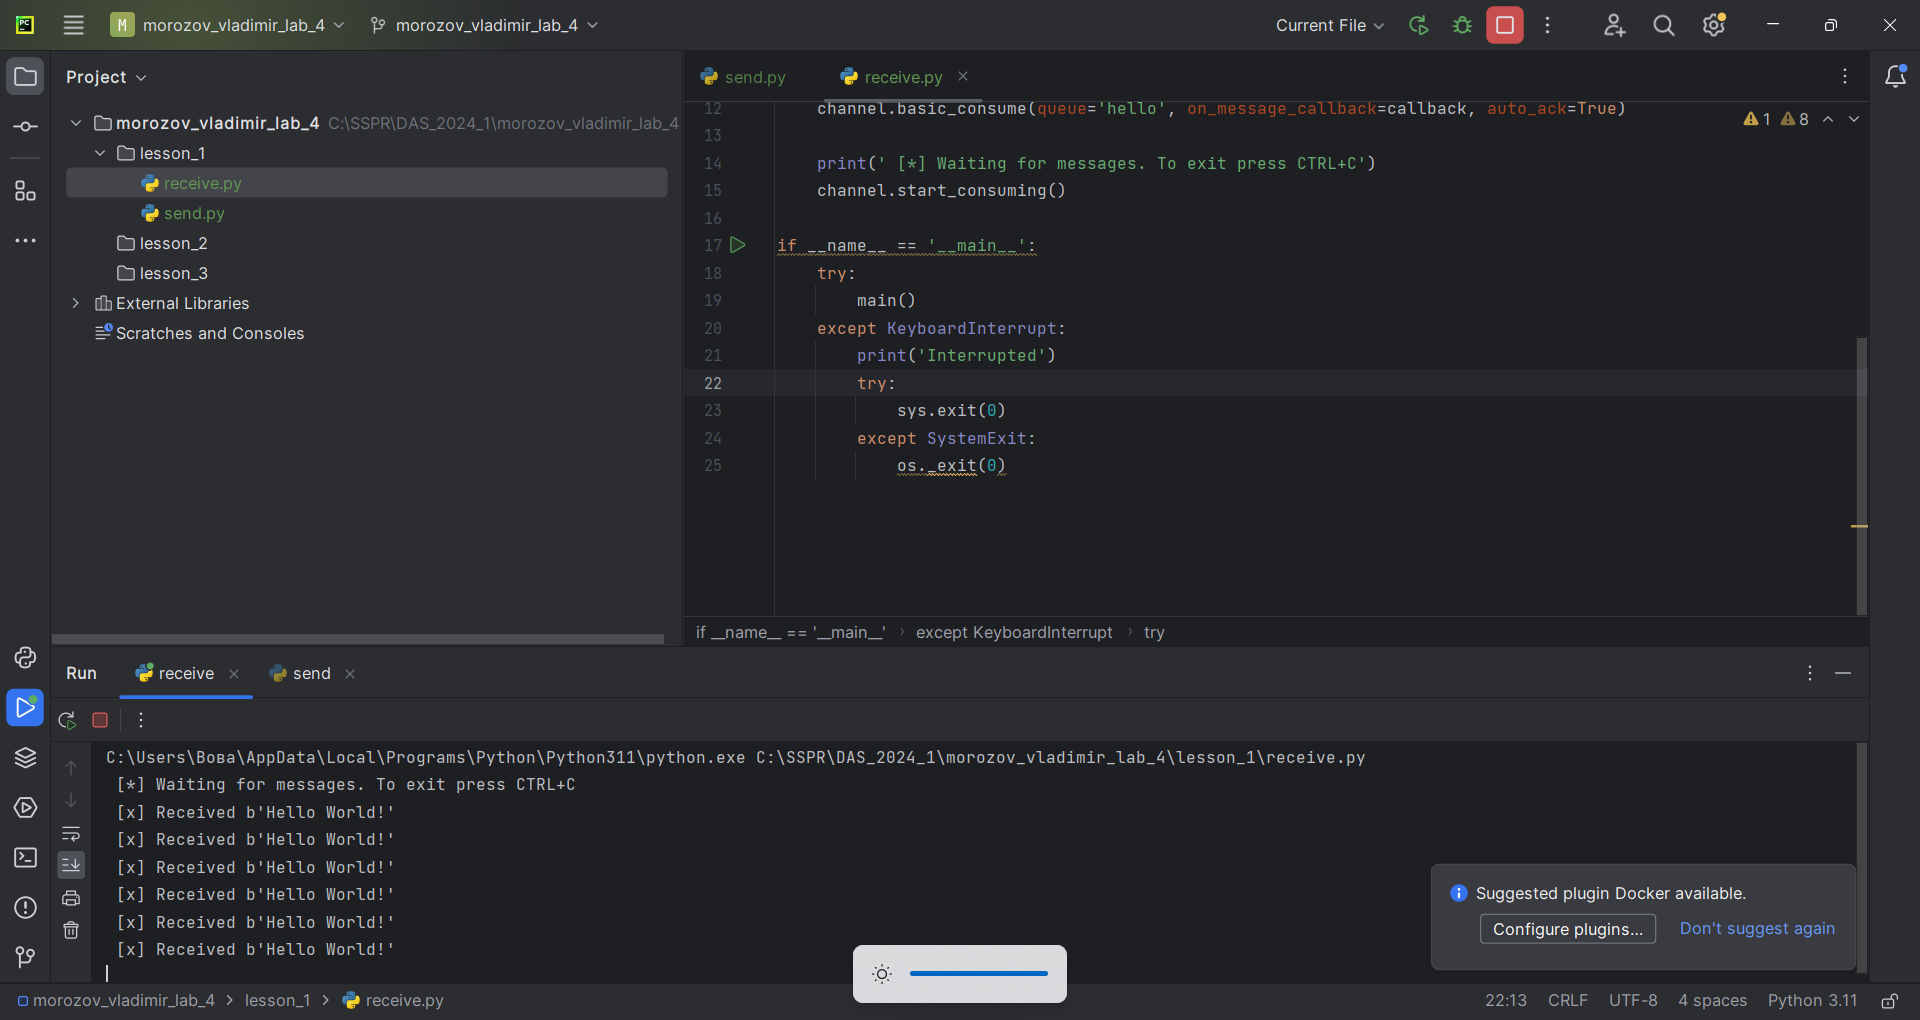Open the Structure tool window
This screenshot has width=1920, height=1020.
click(25, 191)
